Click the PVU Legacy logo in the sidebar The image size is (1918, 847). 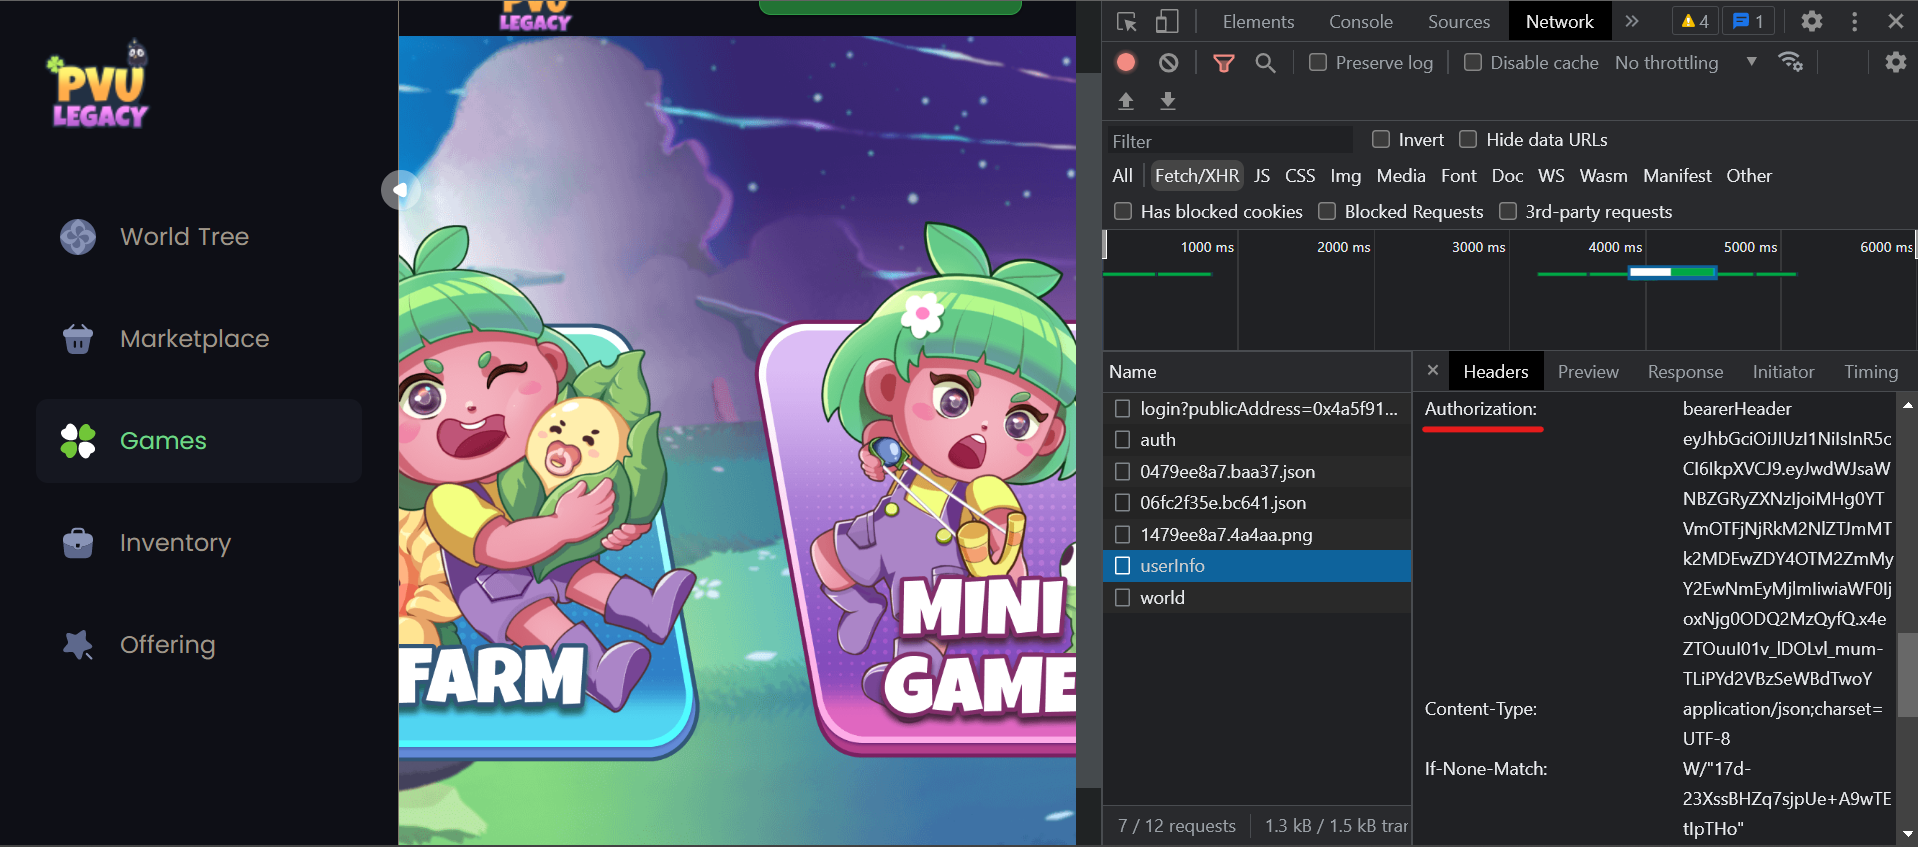[x=98, y=85]
